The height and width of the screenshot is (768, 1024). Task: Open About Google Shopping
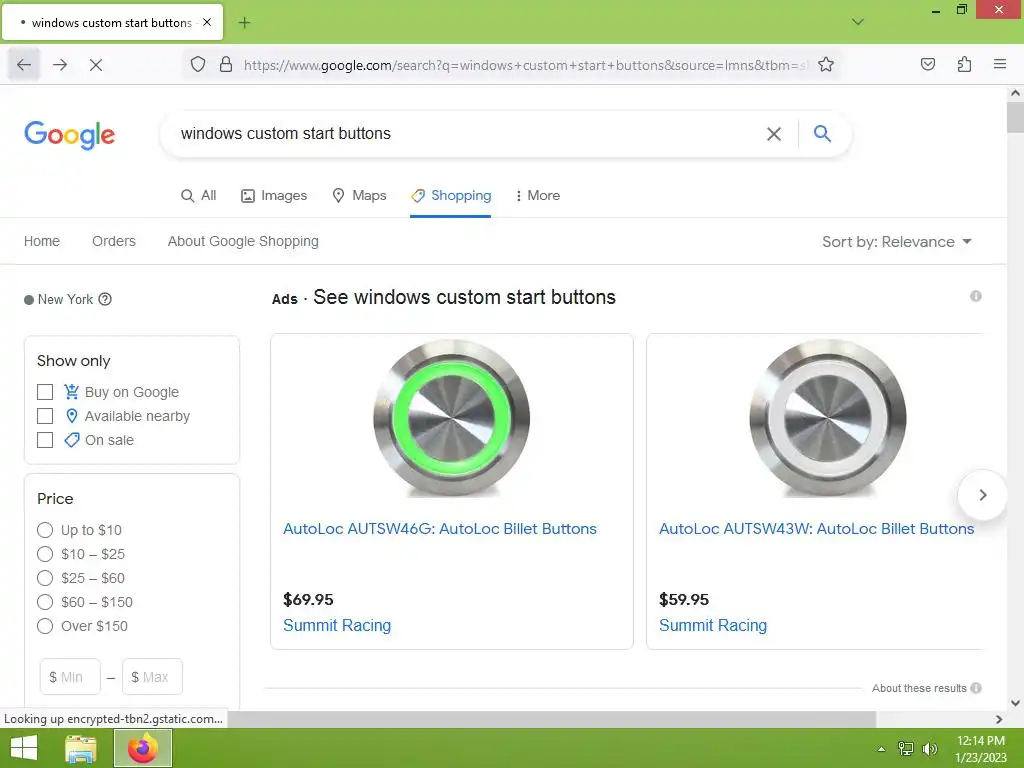pyautogui.click(x=243, y=241)
